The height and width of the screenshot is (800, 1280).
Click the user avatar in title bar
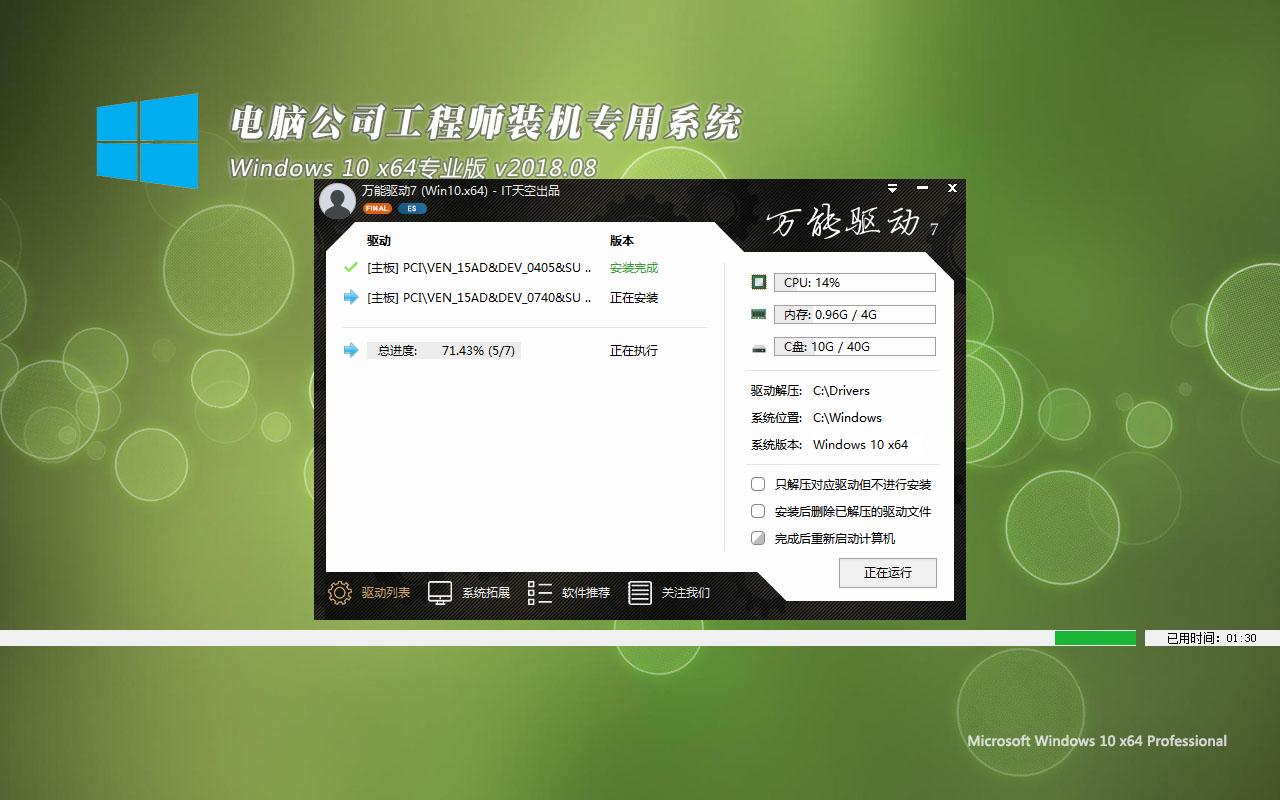(x=337, y=200)
